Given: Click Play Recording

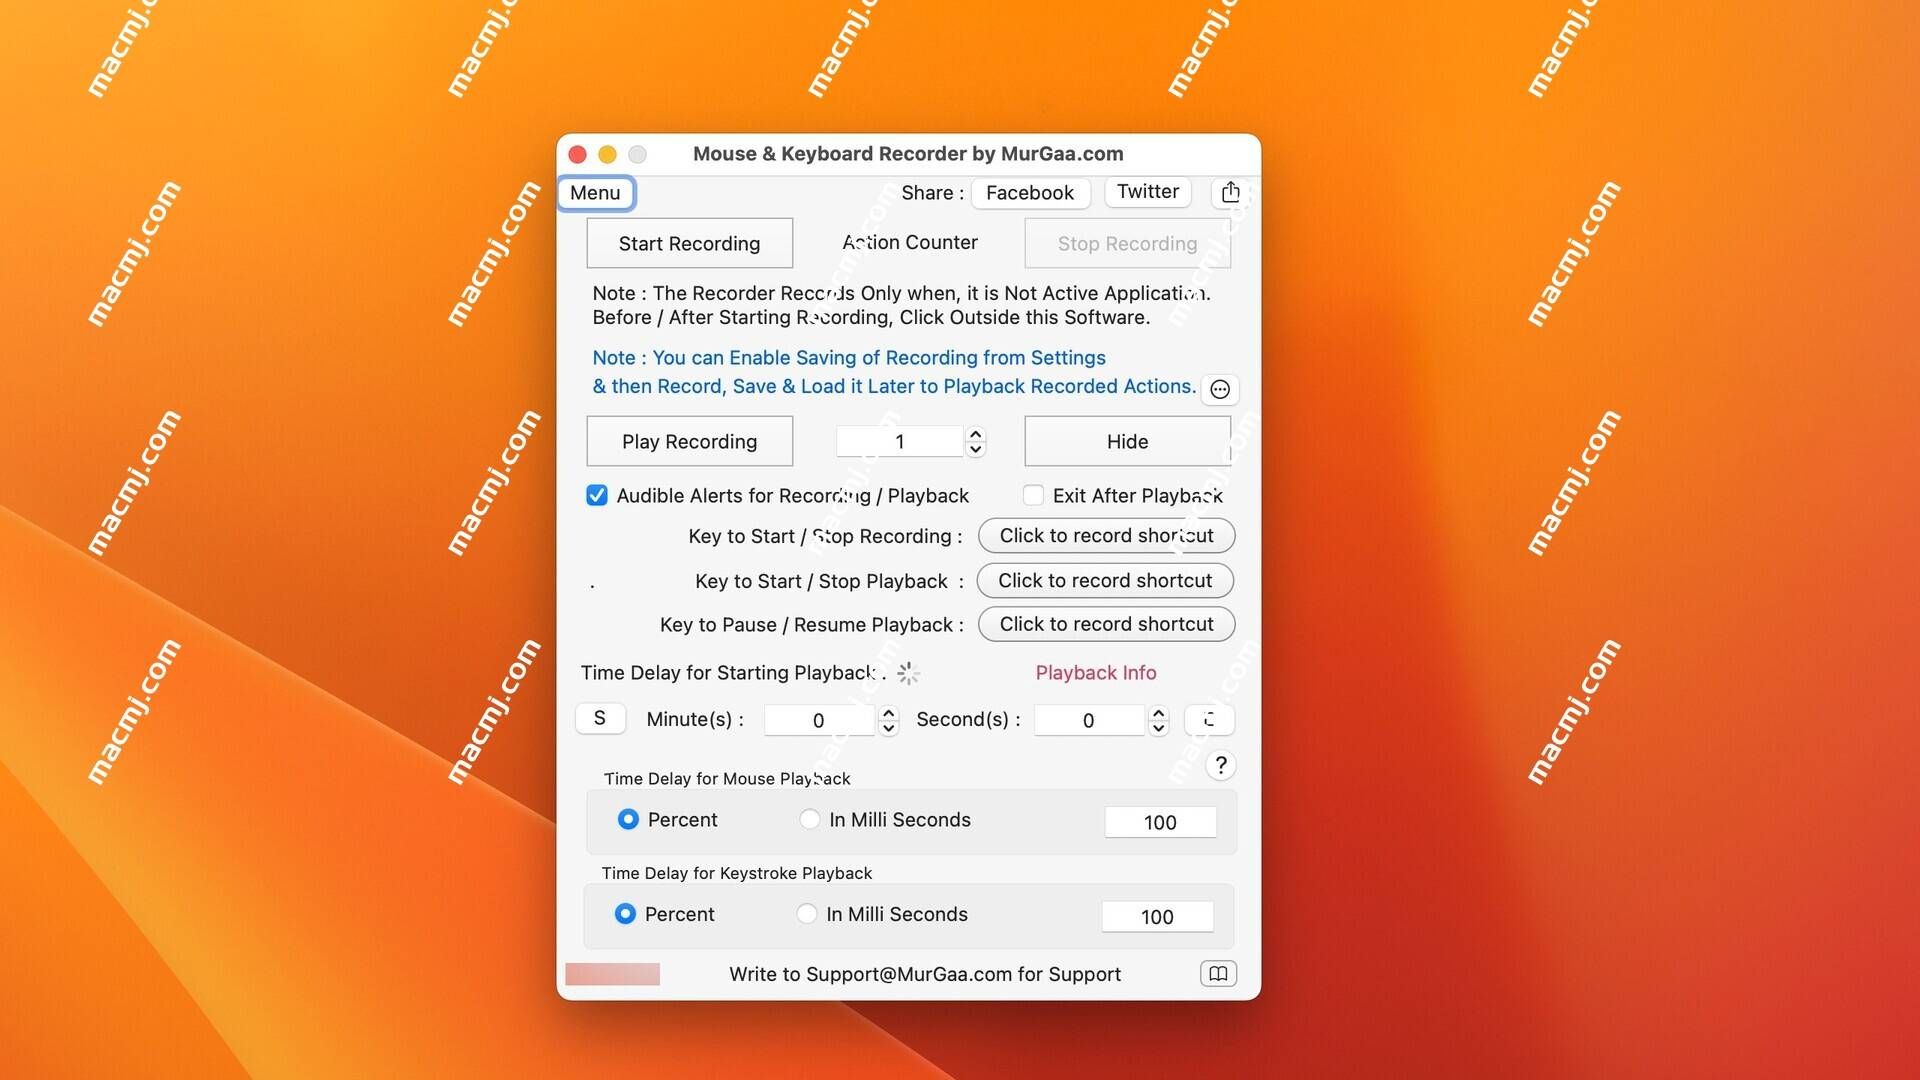Looking at the screenshot, I should pos(689,441).
